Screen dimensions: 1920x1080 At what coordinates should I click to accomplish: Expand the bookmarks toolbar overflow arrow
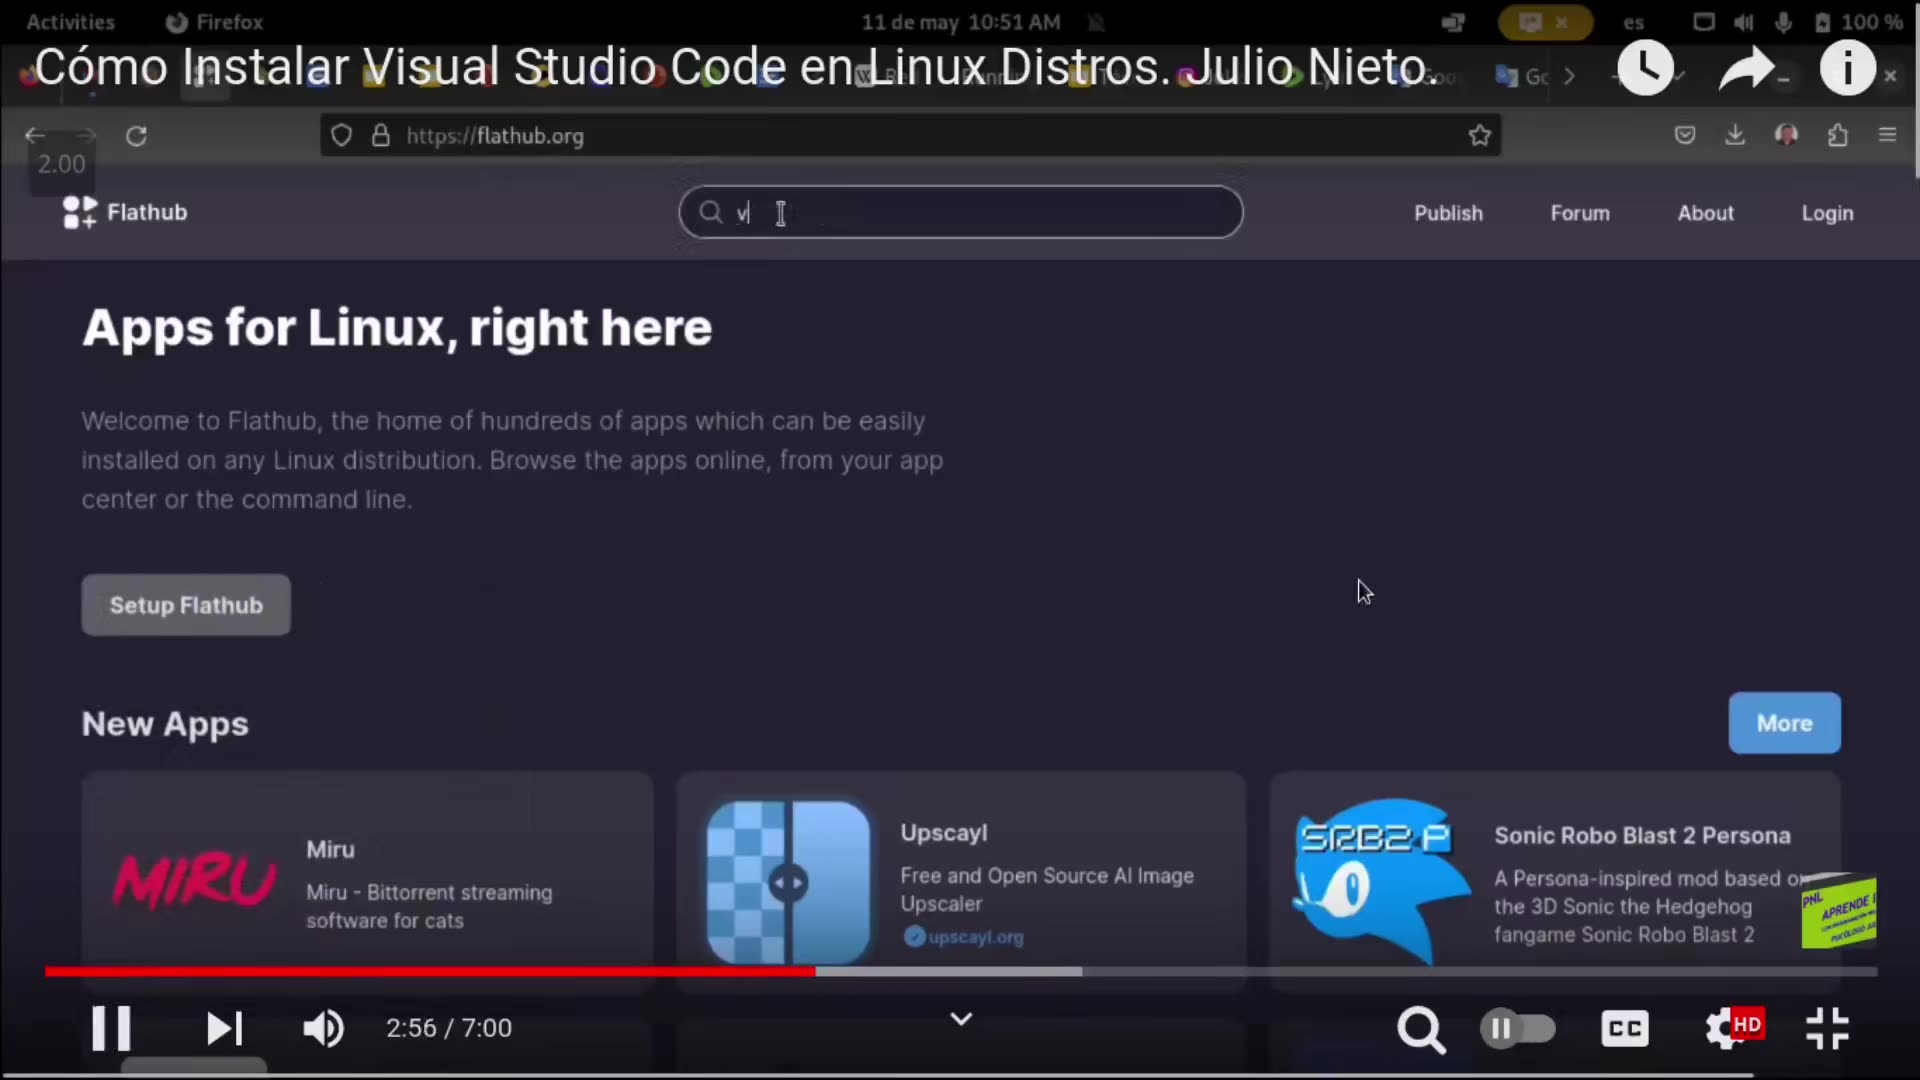pyautogui.click(x=1569, y=75)
